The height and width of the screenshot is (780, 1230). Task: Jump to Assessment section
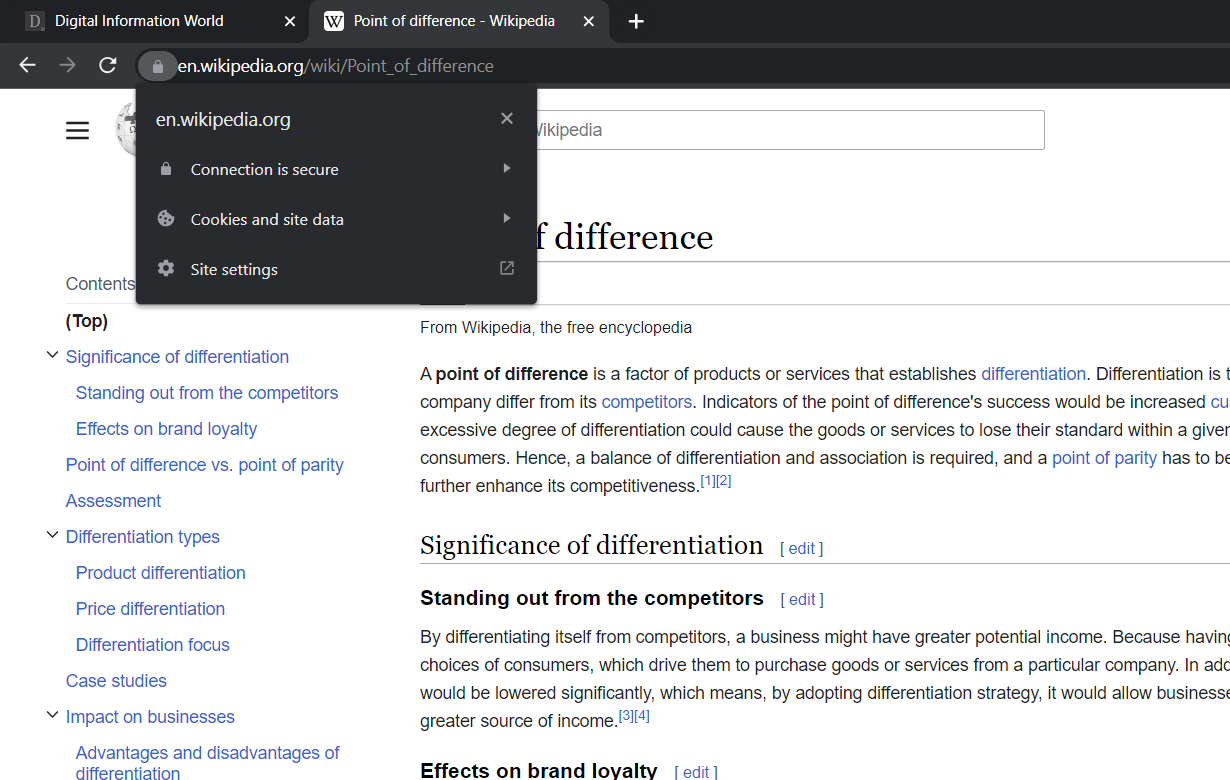[113, 501]
